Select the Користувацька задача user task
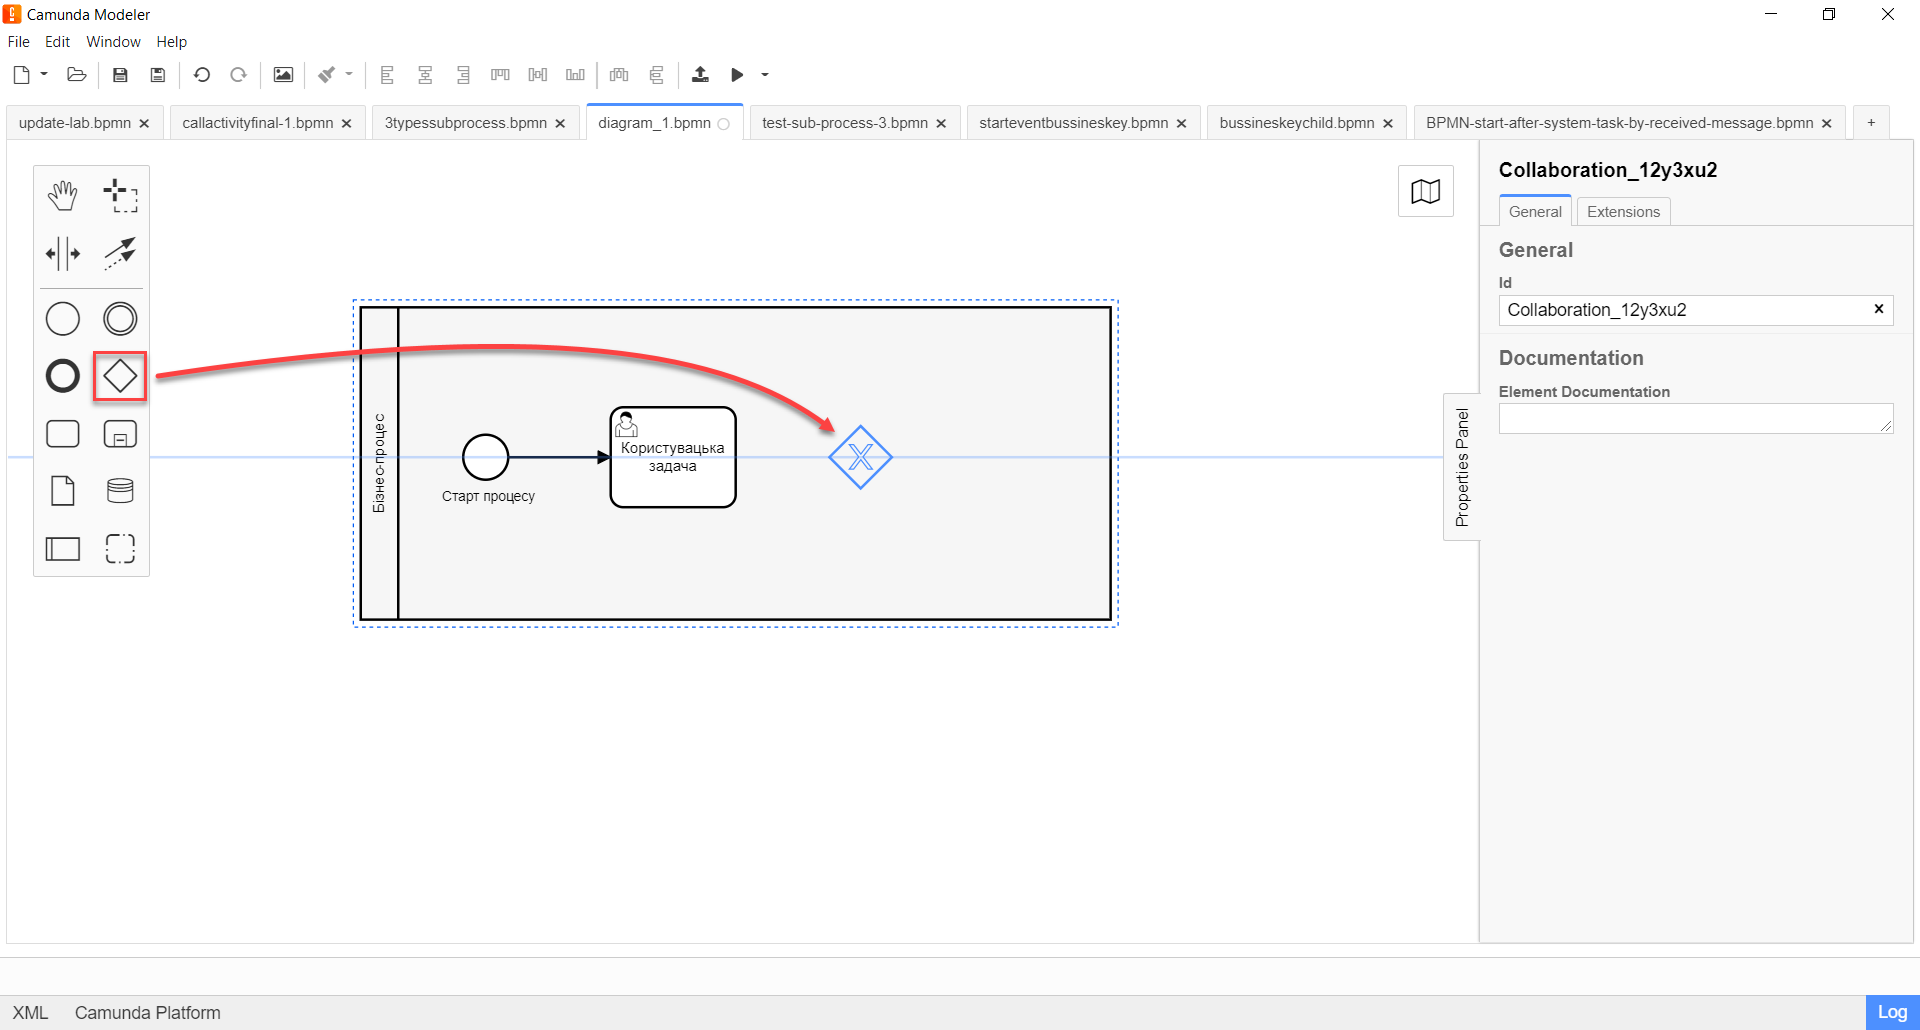 point(673,457)
